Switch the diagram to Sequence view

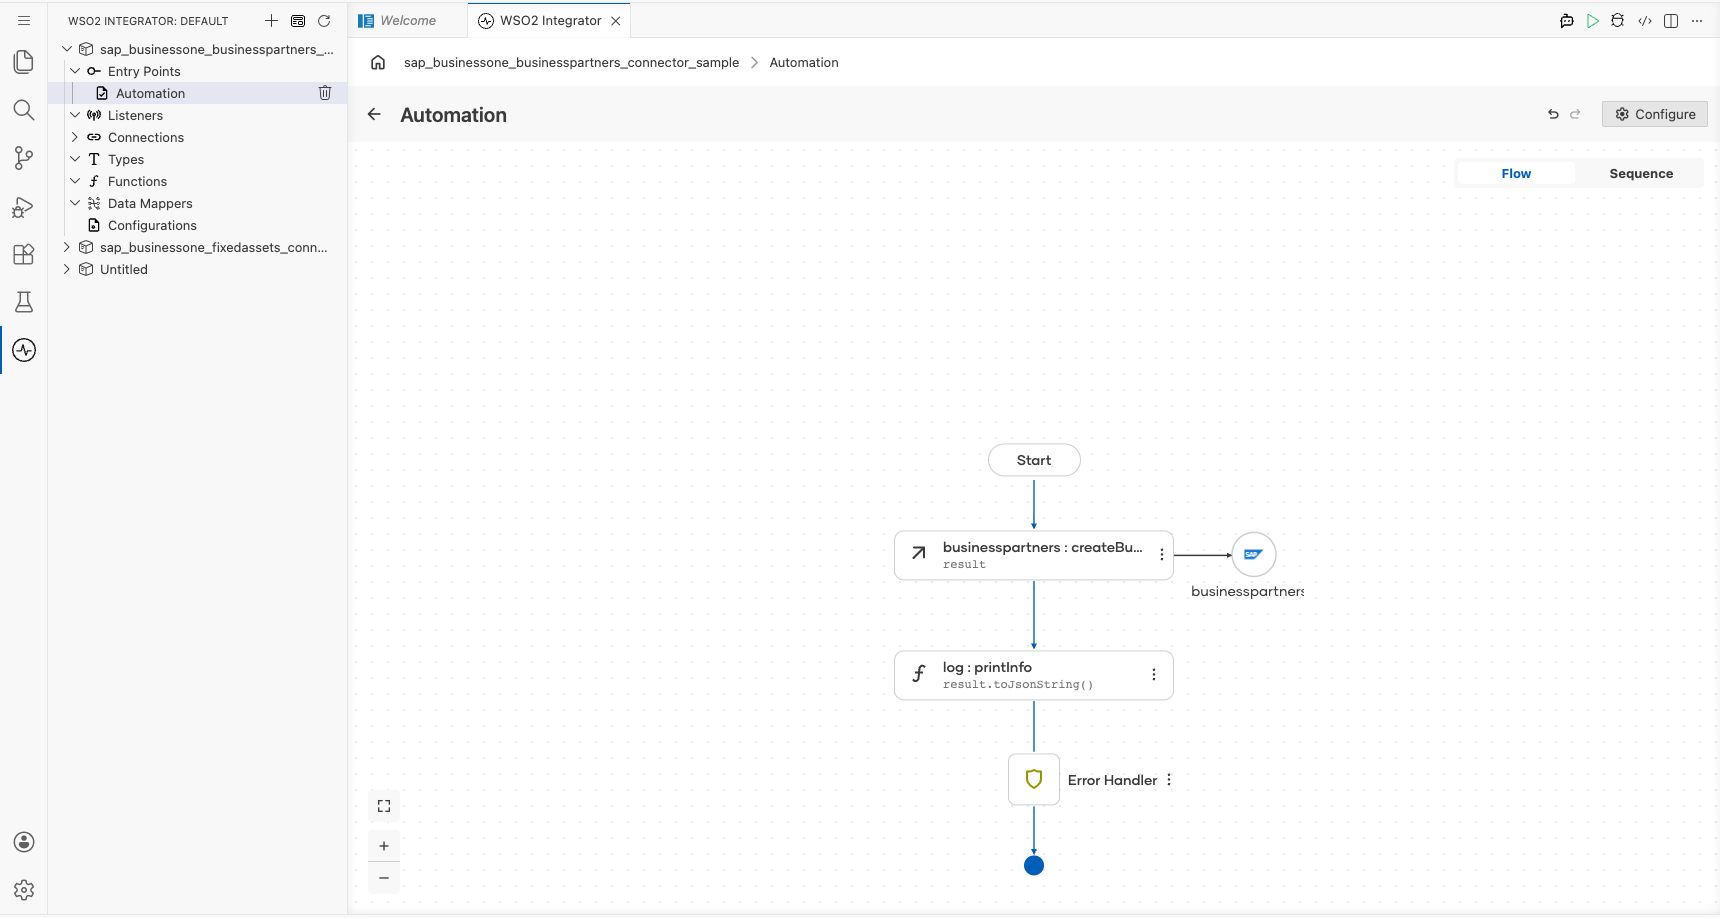(x=1641, y=174)
